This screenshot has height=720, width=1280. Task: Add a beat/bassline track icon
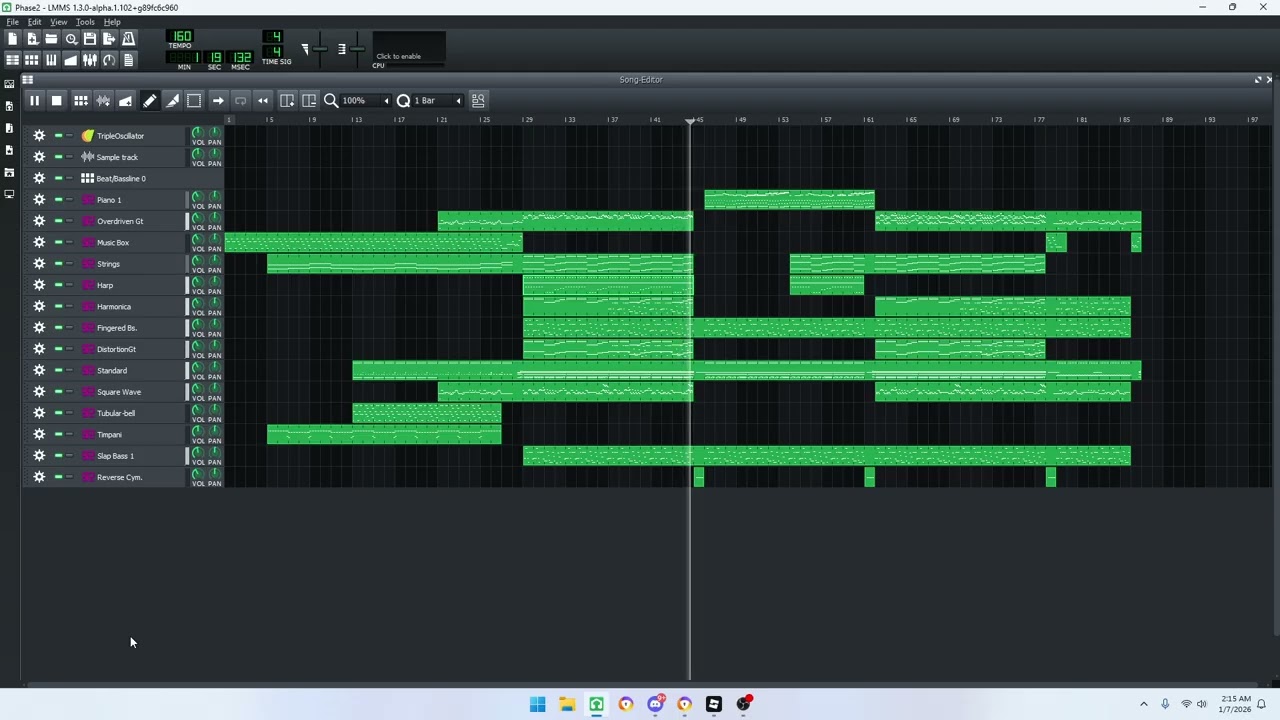coord(81,100)
